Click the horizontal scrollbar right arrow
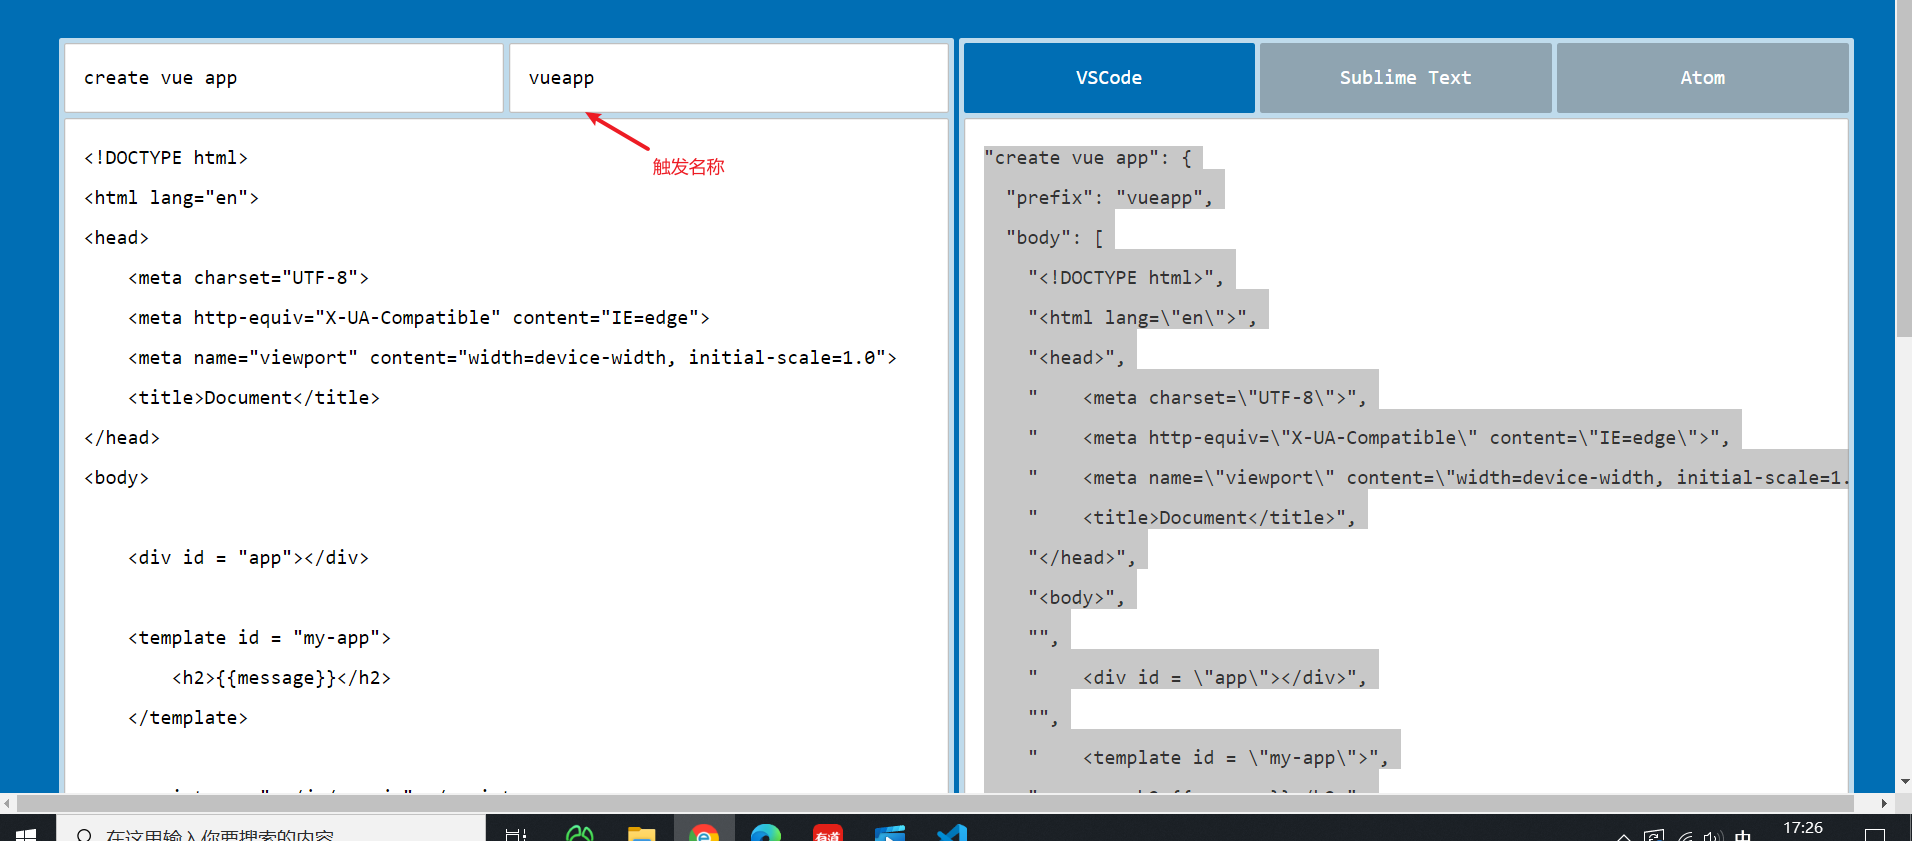The image size is (1912, 841). [x=1884, y=803]
